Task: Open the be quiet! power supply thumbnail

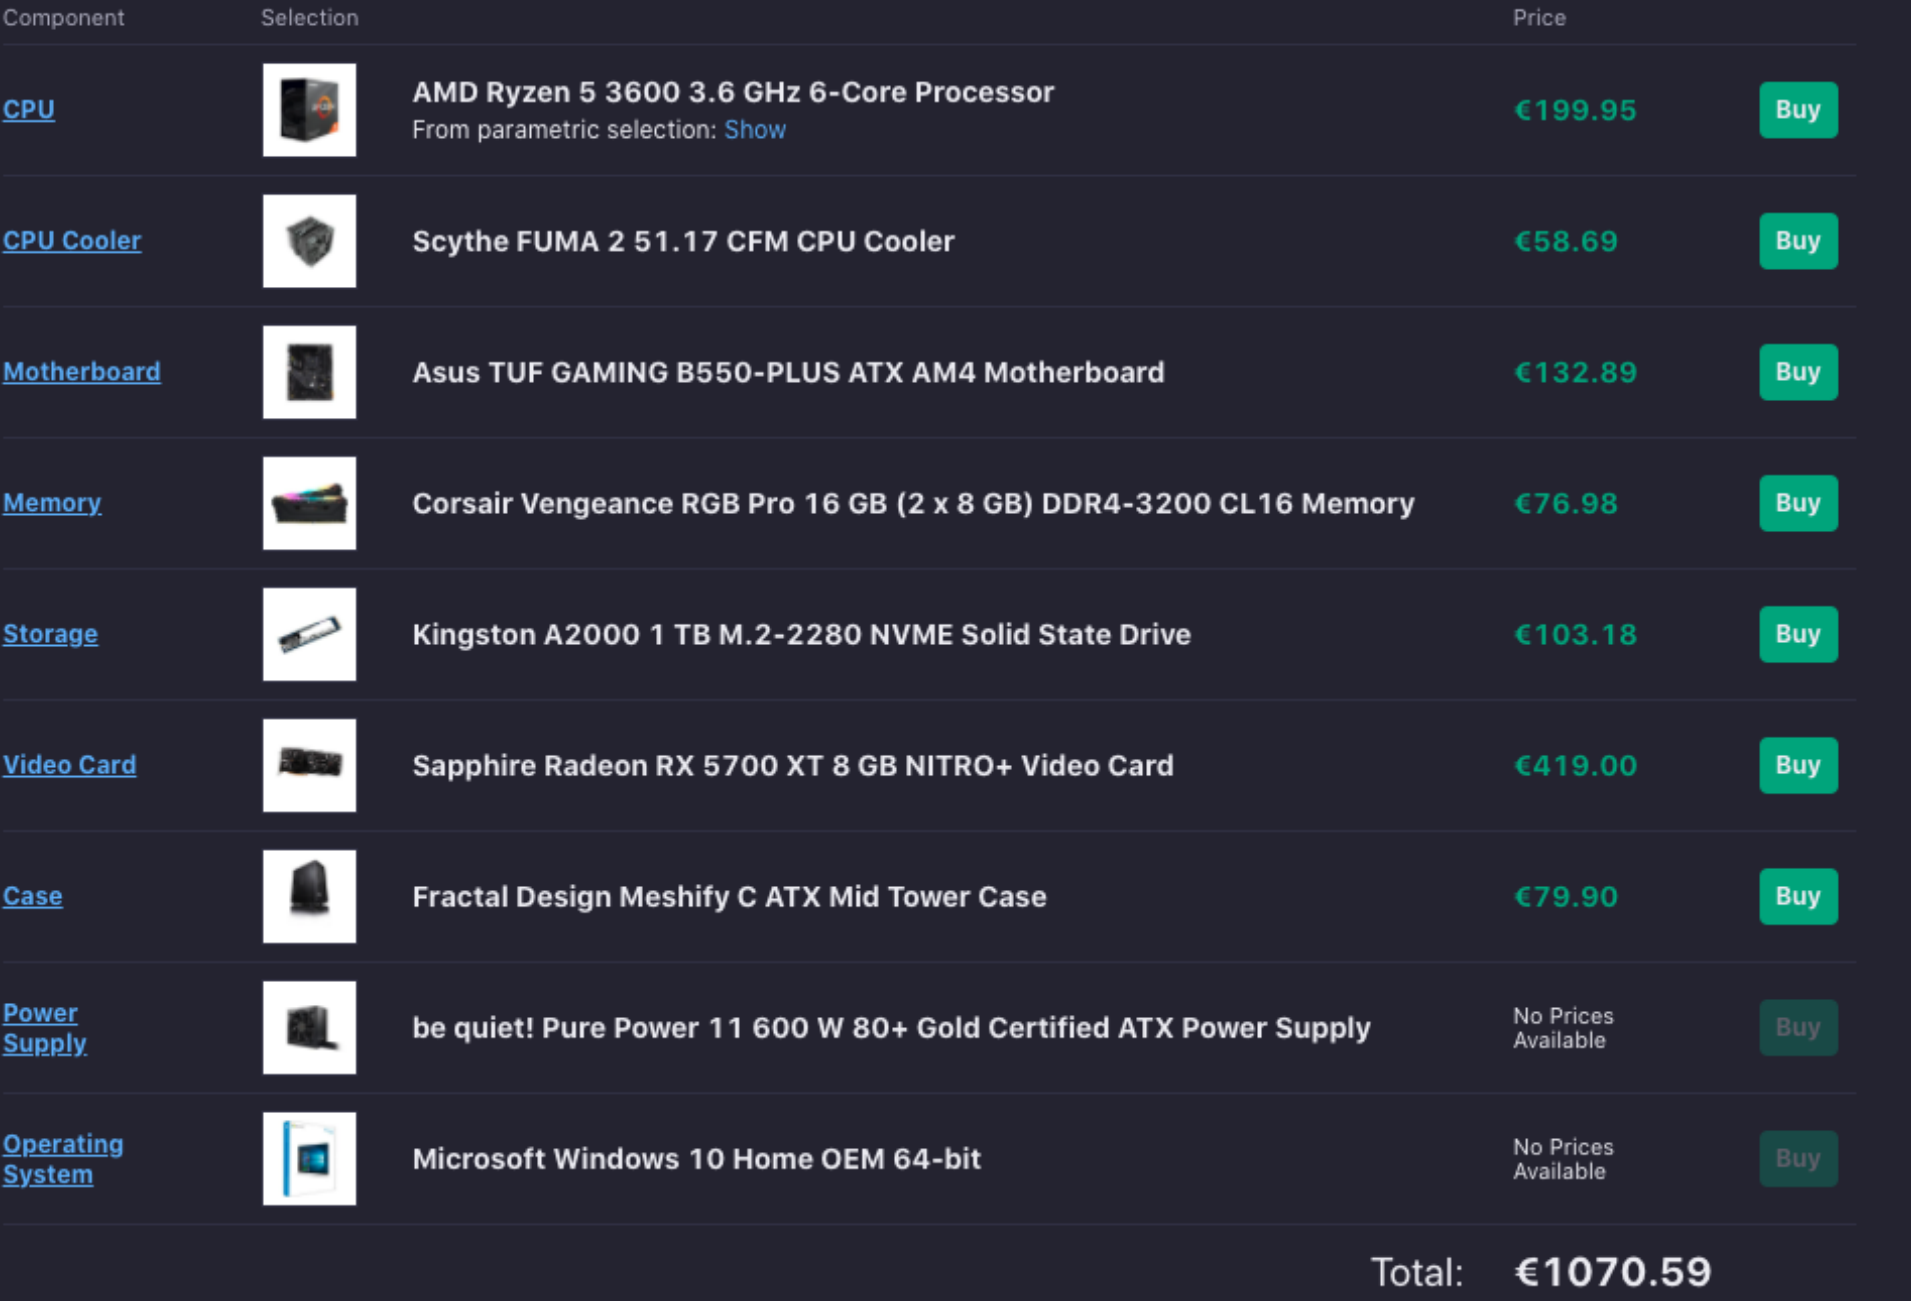Action: pos(309,1027)
